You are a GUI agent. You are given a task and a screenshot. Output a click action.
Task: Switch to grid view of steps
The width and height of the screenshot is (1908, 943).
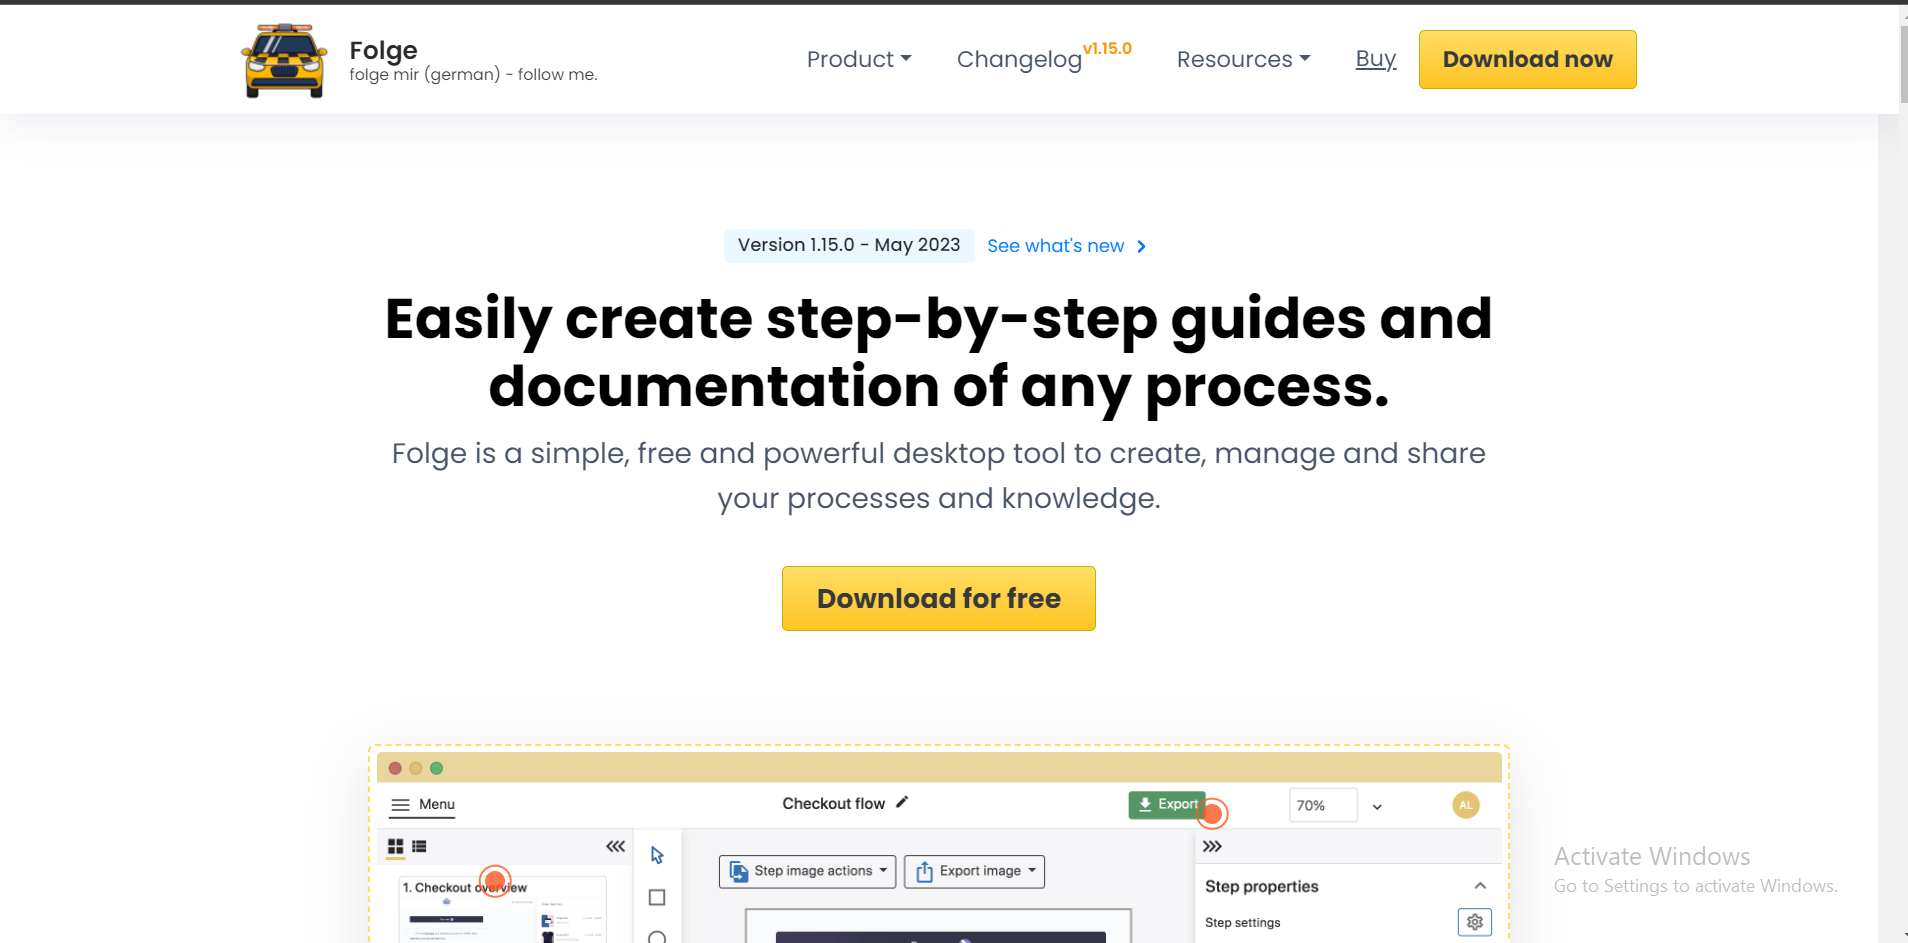[x=396, y=847]
